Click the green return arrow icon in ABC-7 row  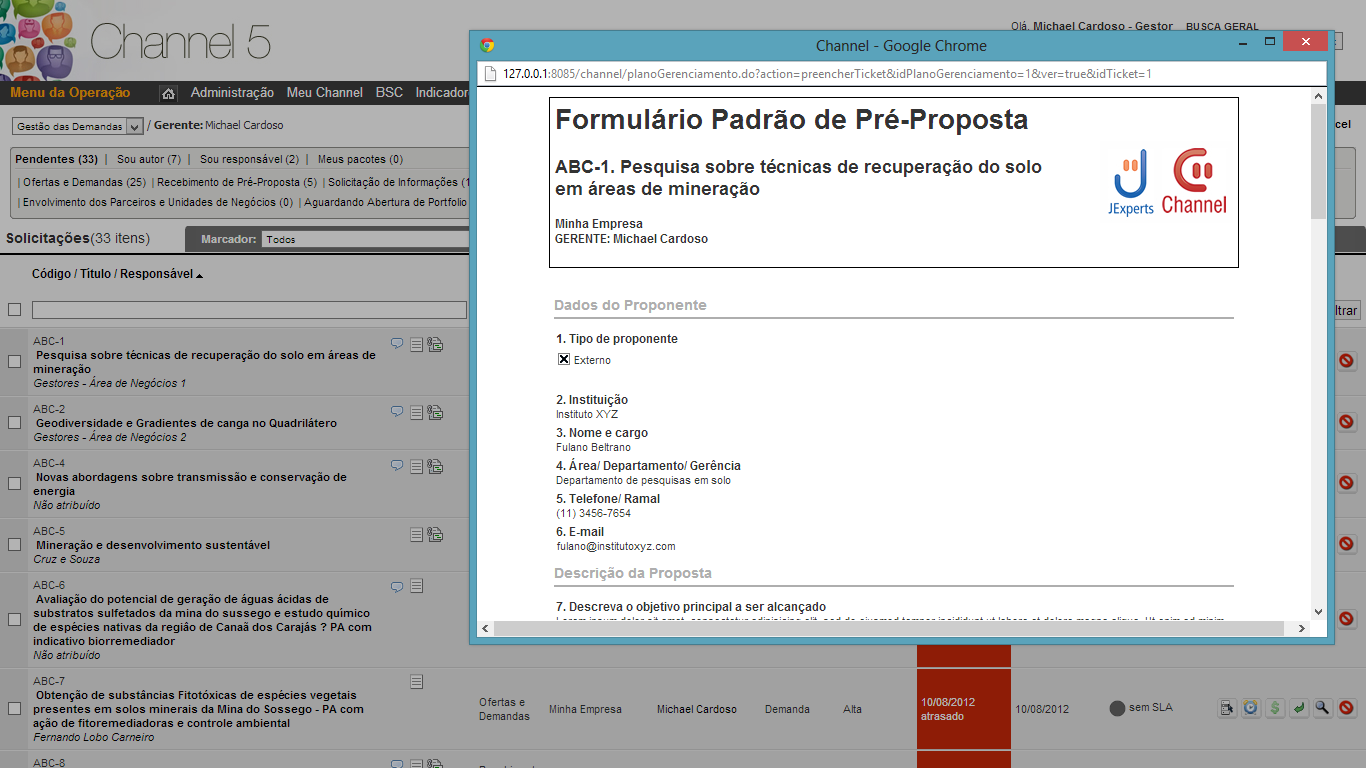click(x=1299, y=708)
